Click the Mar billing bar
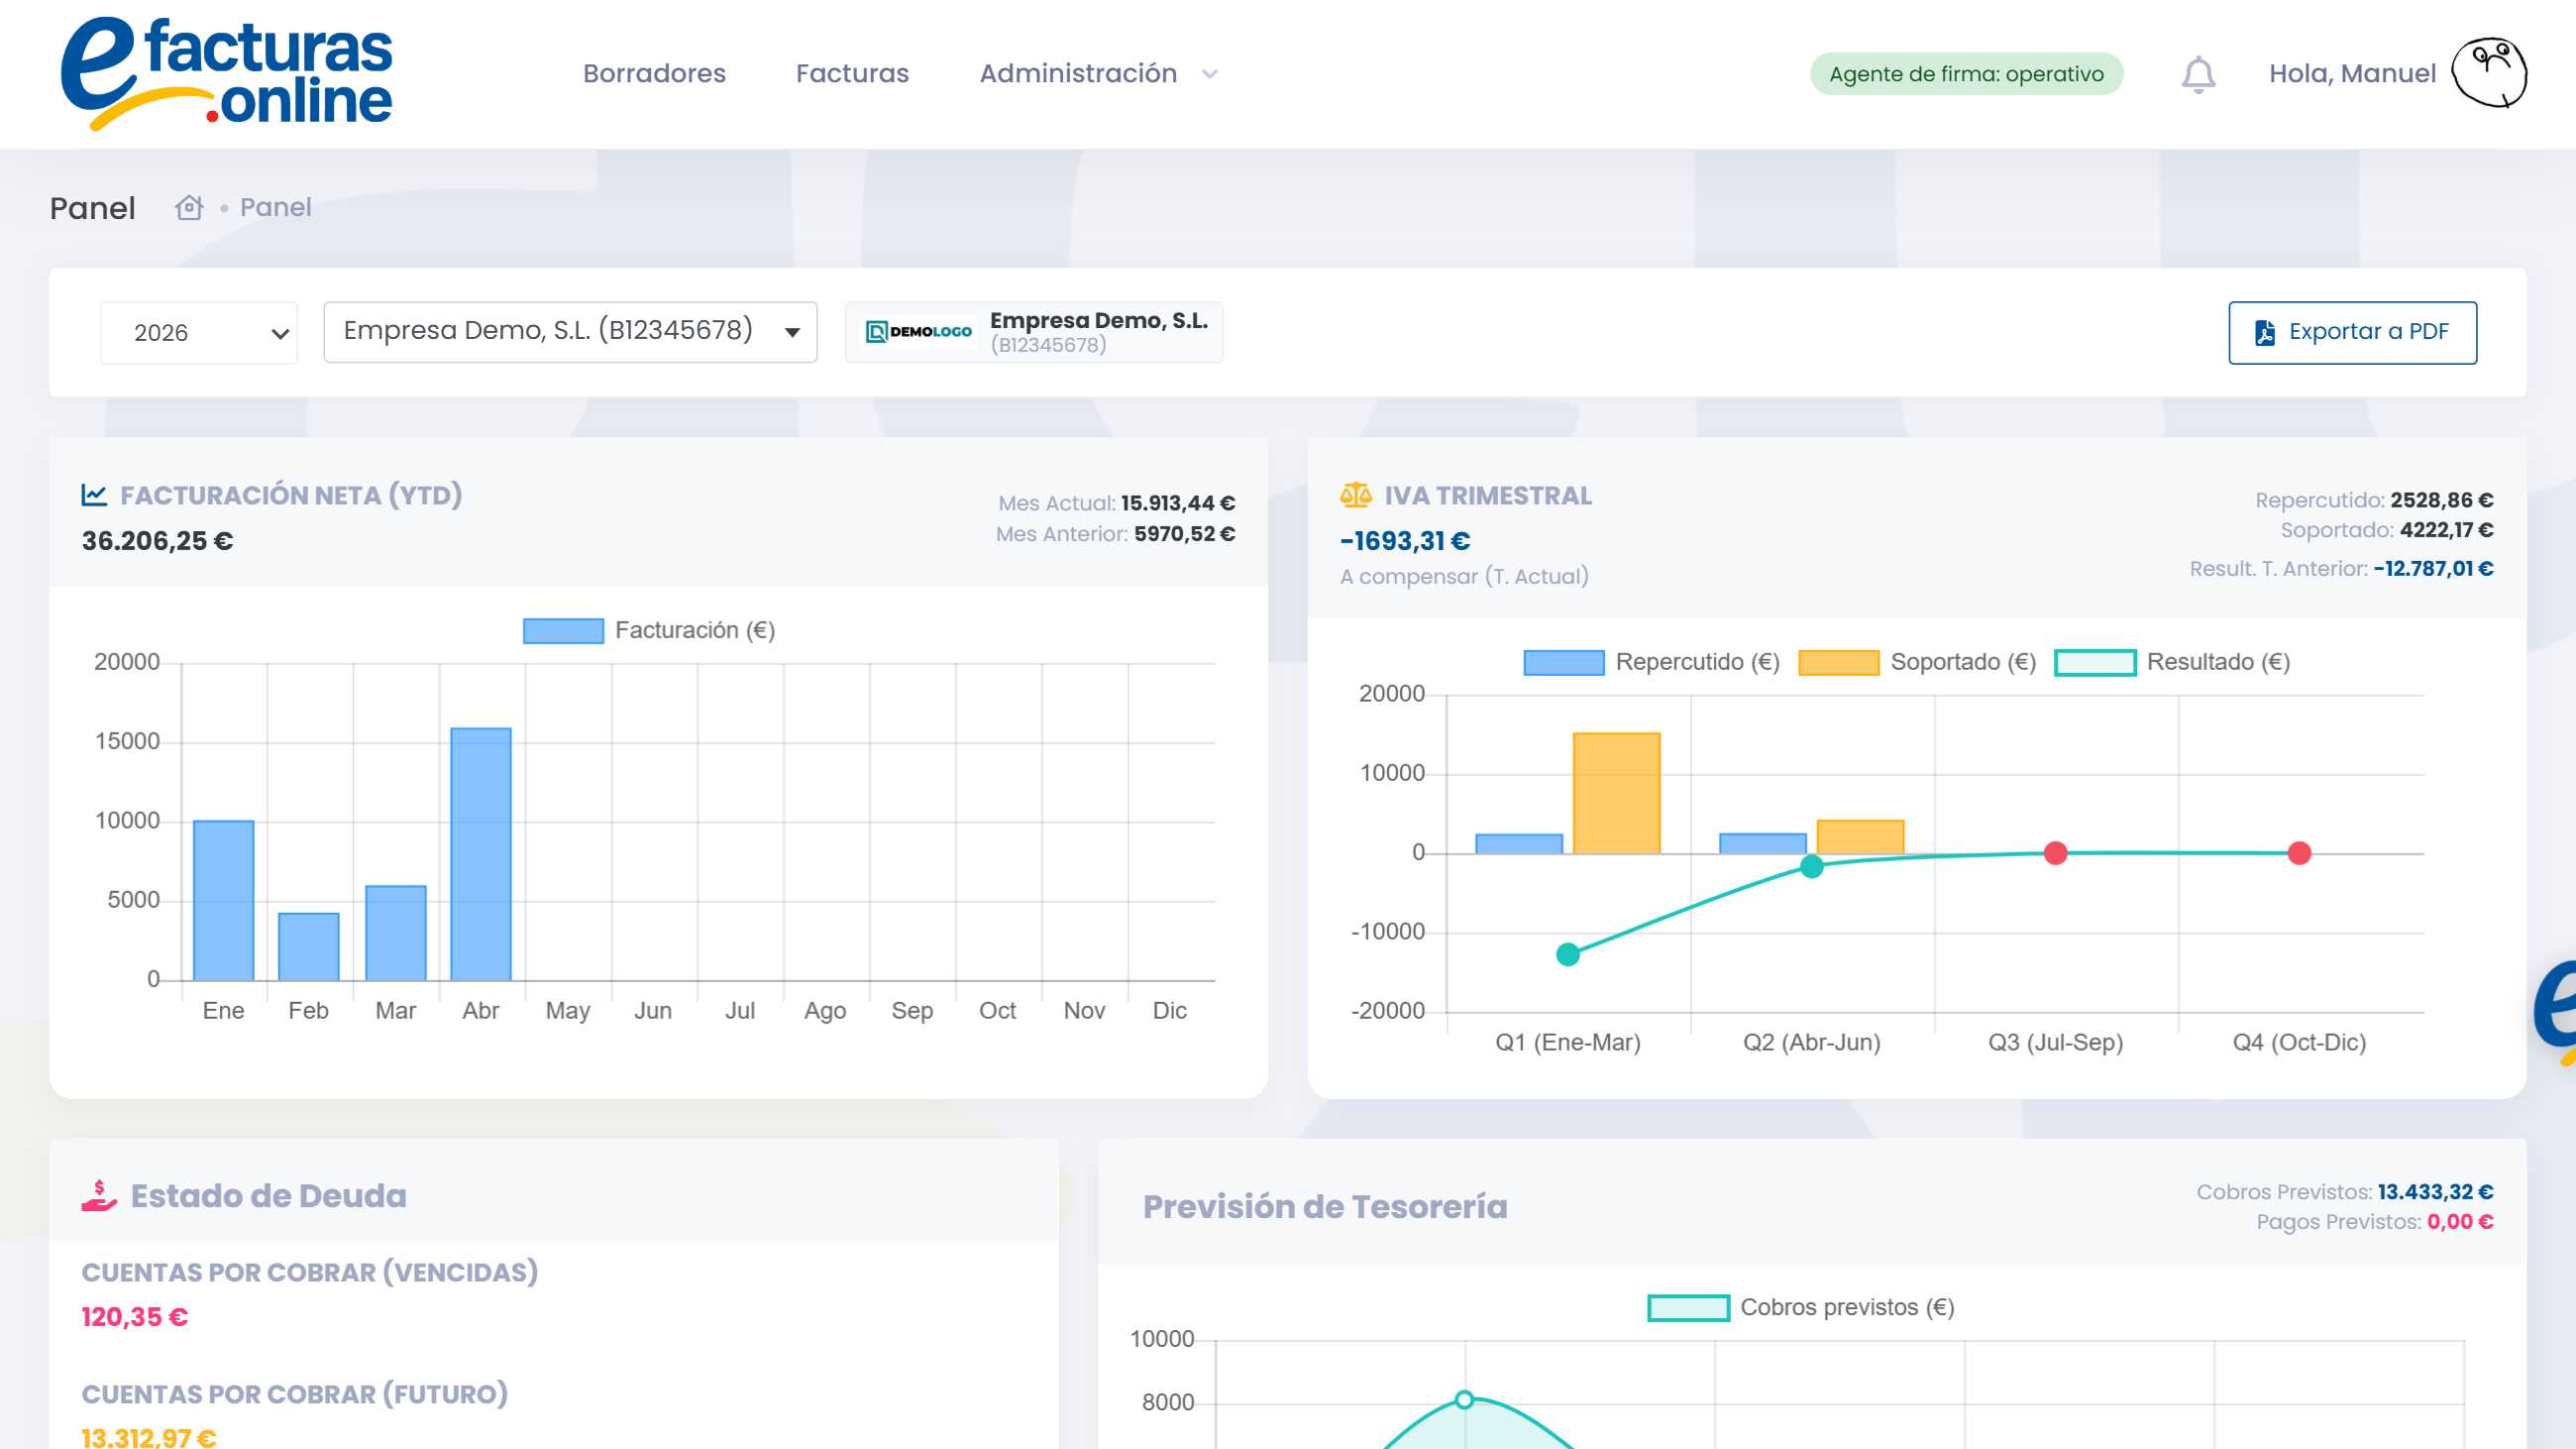The height and width of the screenshot is (1449, 2576). pos(396,933)
